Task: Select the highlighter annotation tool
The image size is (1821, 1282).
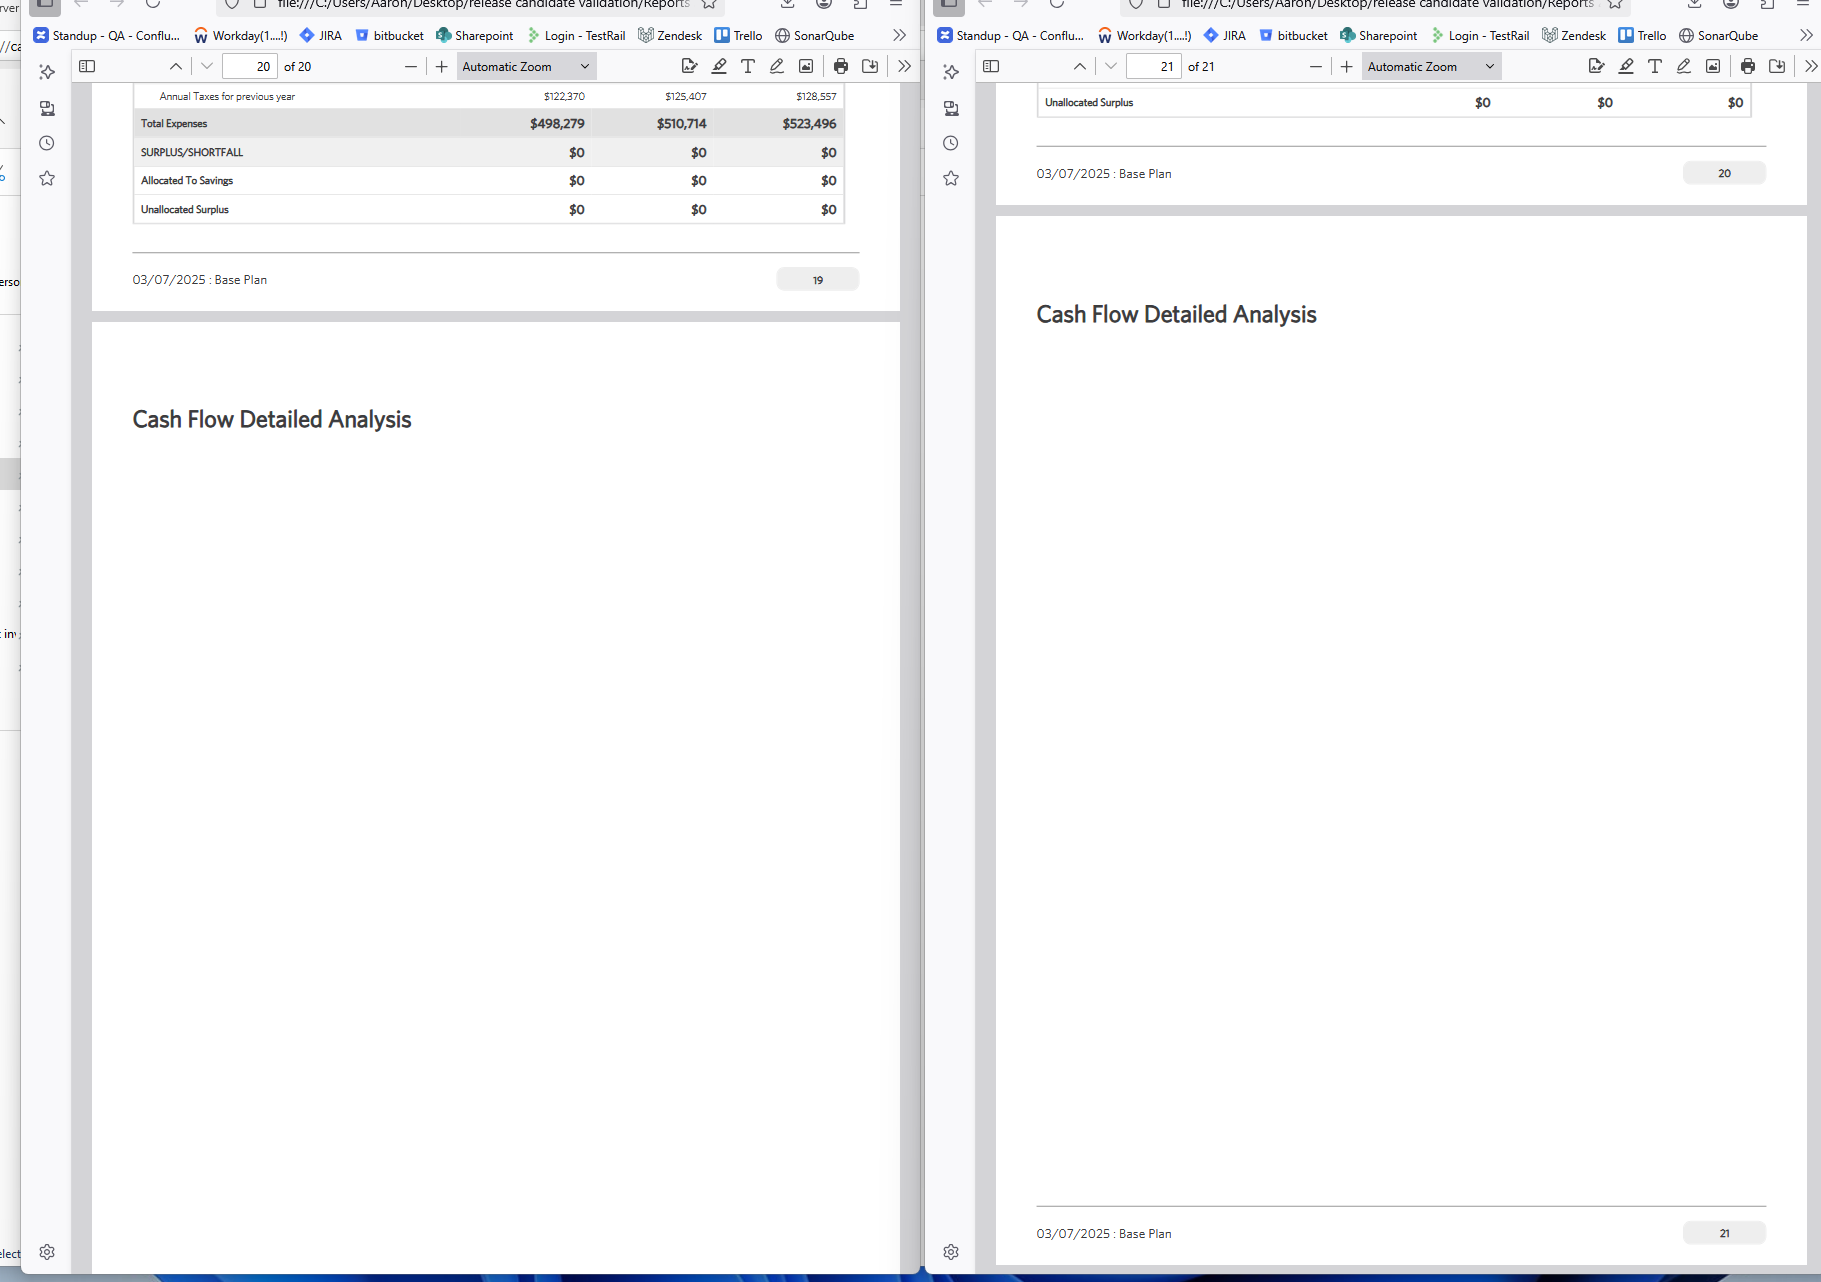Action: click(719, 66)
